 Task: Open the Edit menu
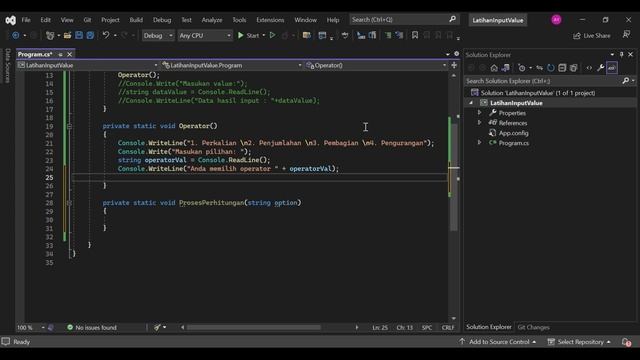pyautogui.click(x=45, y=20)
